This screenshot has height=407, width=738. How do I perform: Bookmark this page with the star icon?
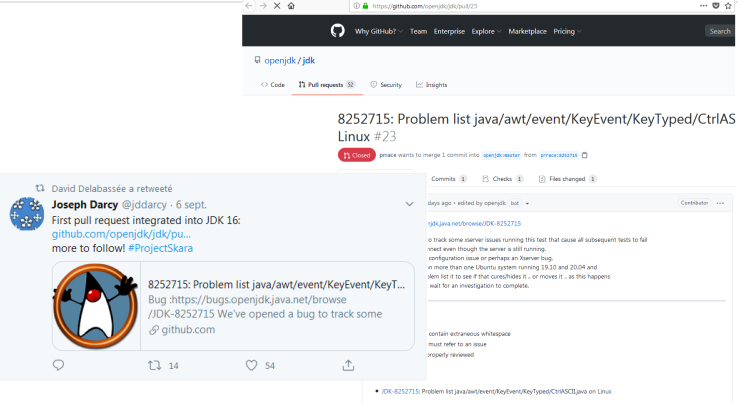point(729,6)
